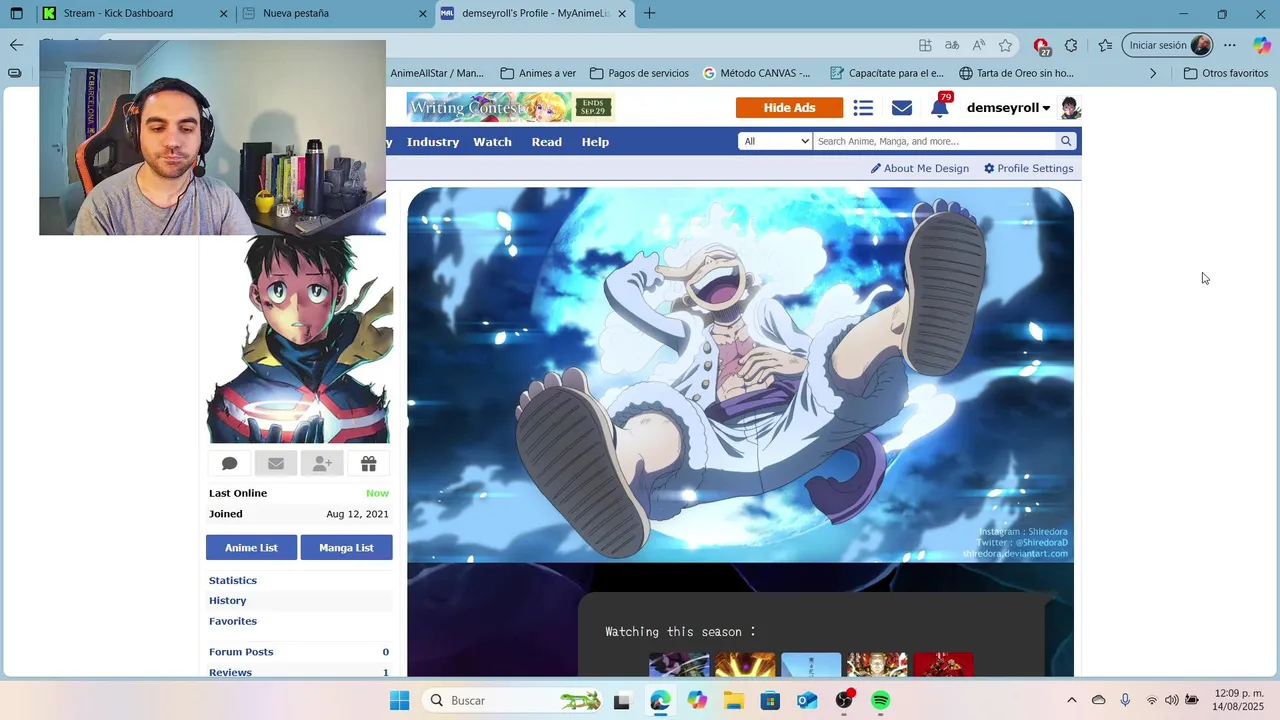Expand the All search category dropdown
The image size is (1280, 720).
click(775, 141)
